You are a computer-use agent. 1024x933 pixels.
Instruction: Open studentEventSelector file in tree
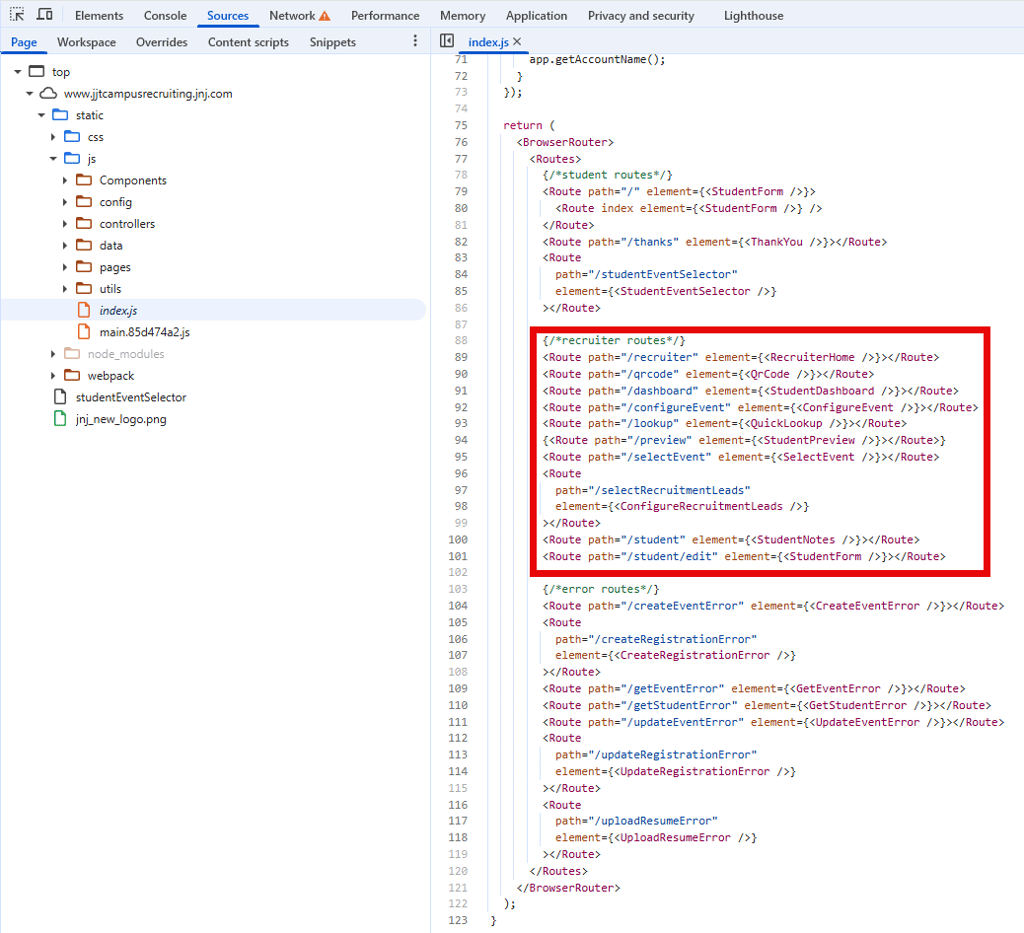[131, 397]
